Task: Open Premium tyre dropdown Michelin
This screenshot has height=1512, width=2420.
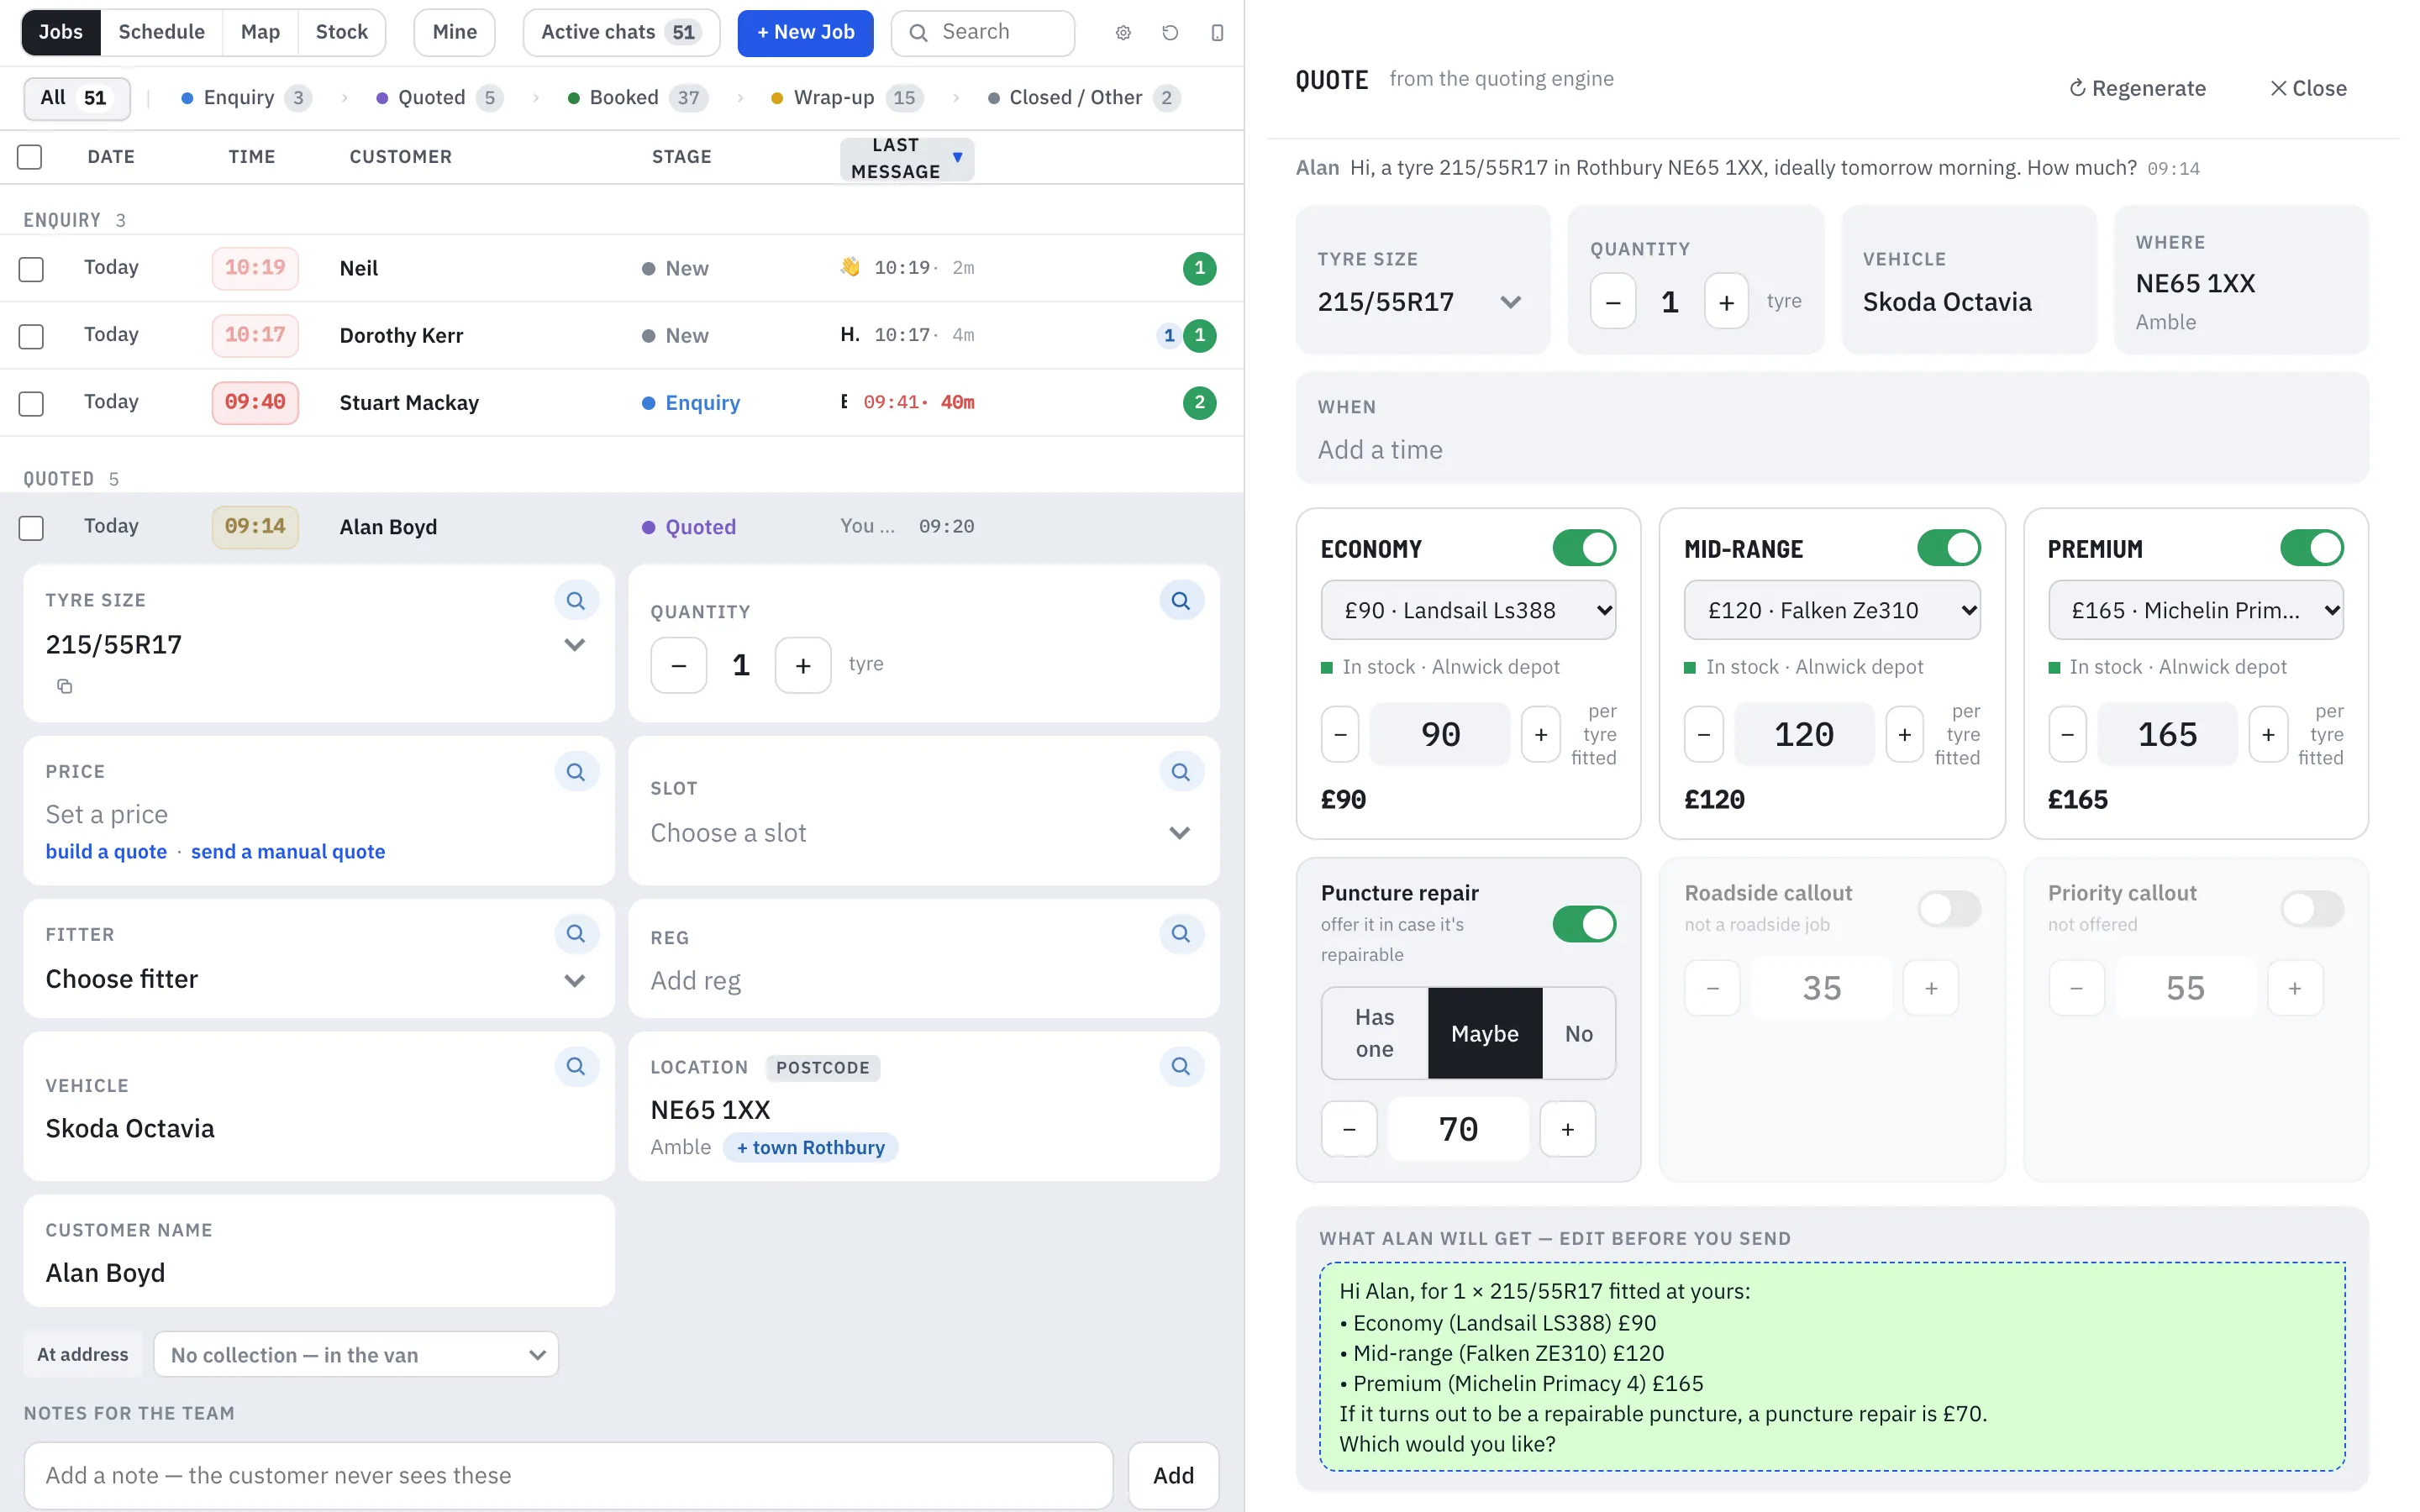Action: (x=2196, y=610)
